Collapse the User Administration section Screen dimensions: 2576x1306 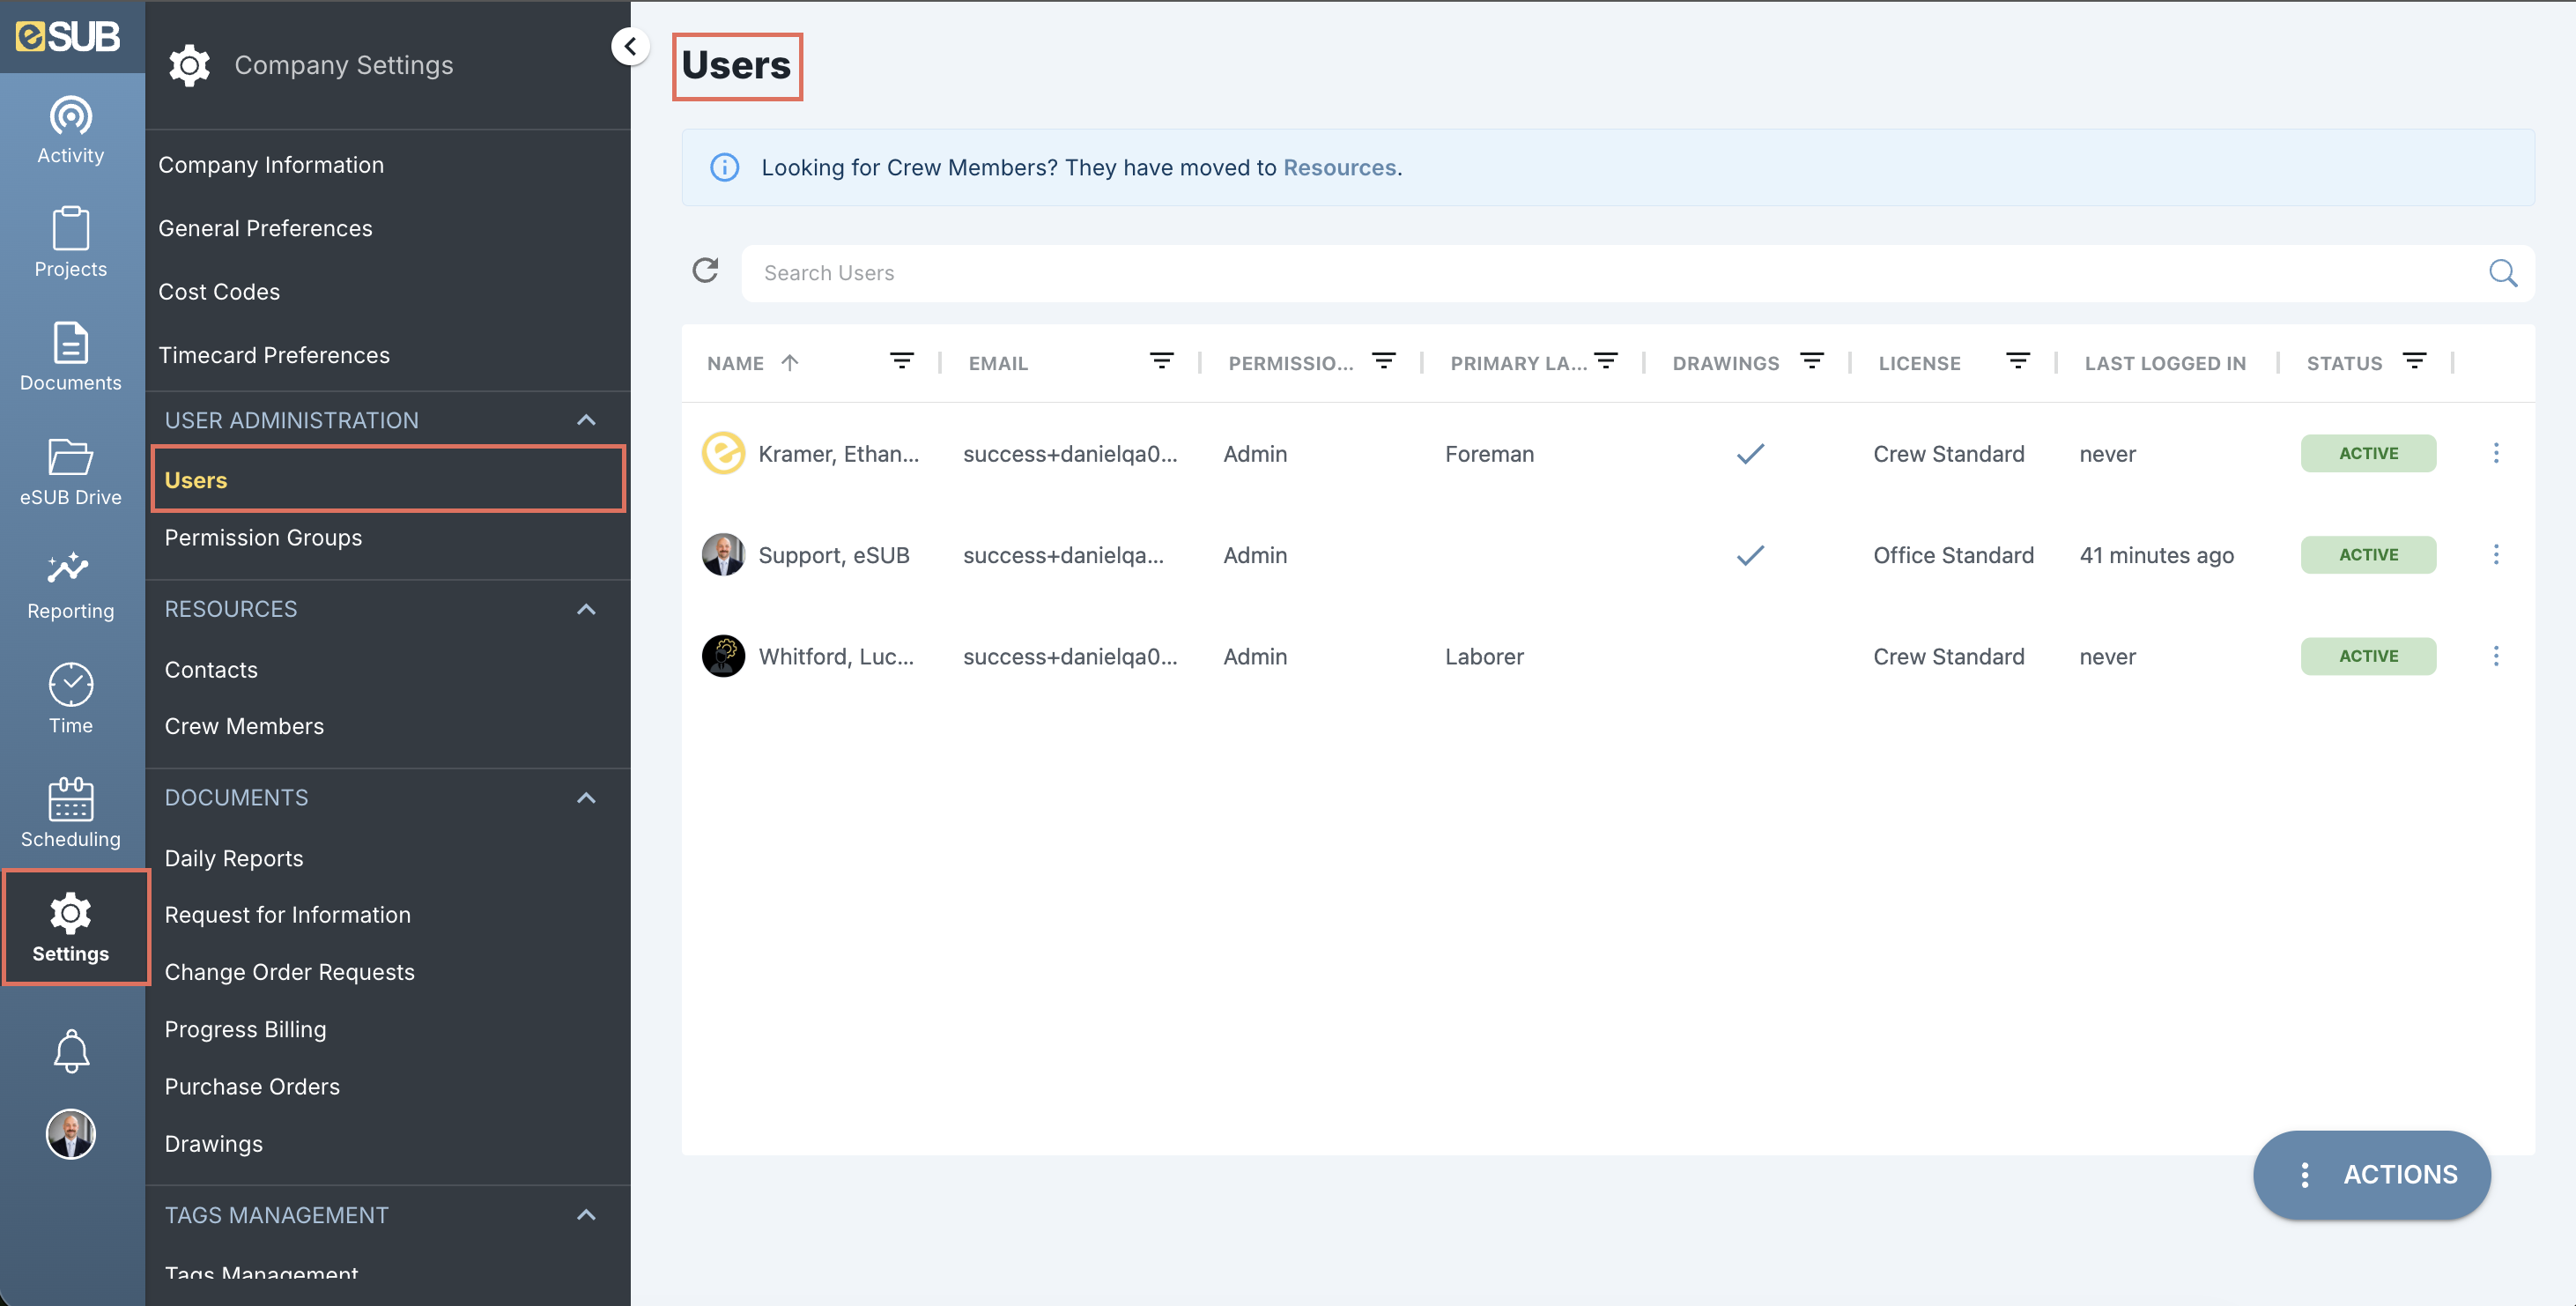tap(587, 420)
